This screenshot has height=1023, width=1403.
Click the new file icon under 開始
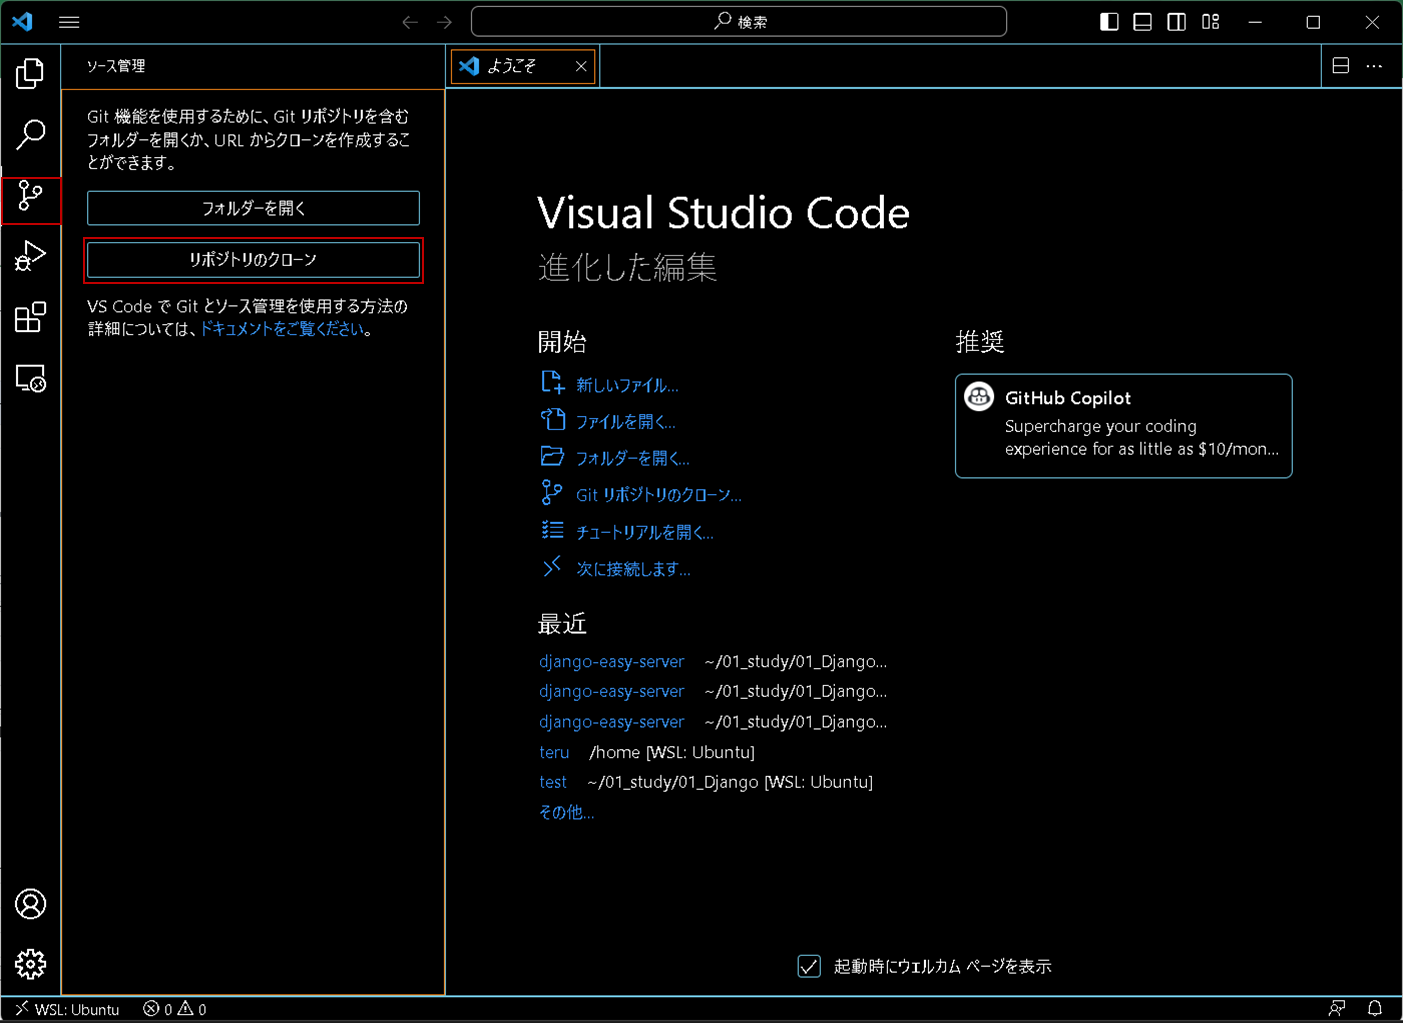(x=552, y=383)
